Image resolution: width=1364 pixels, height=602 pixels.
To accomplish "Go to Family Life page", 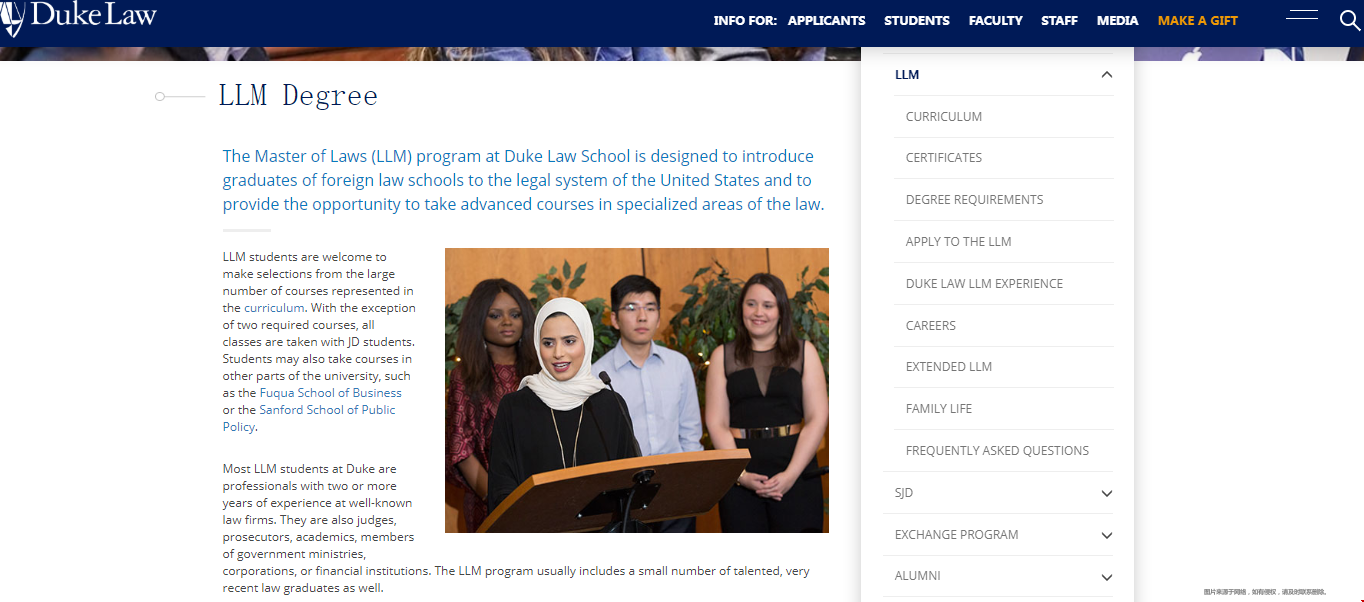I will coord(939,409).
